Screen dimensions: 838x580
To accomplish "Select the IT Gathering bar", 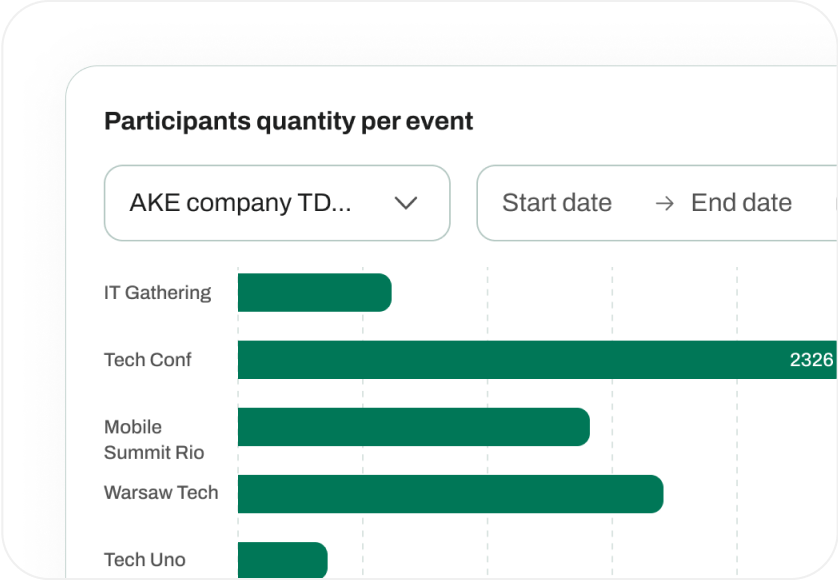I will 315,292.
